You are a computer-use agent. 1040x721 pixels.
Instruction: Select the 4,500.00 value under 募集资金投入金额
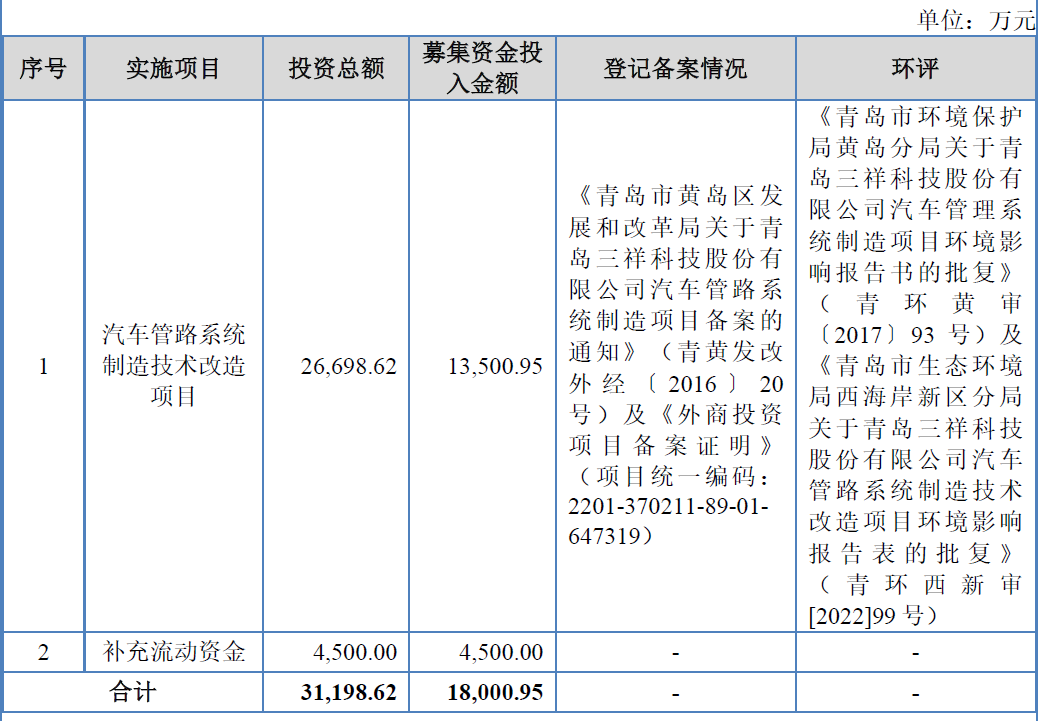point(501,652)
